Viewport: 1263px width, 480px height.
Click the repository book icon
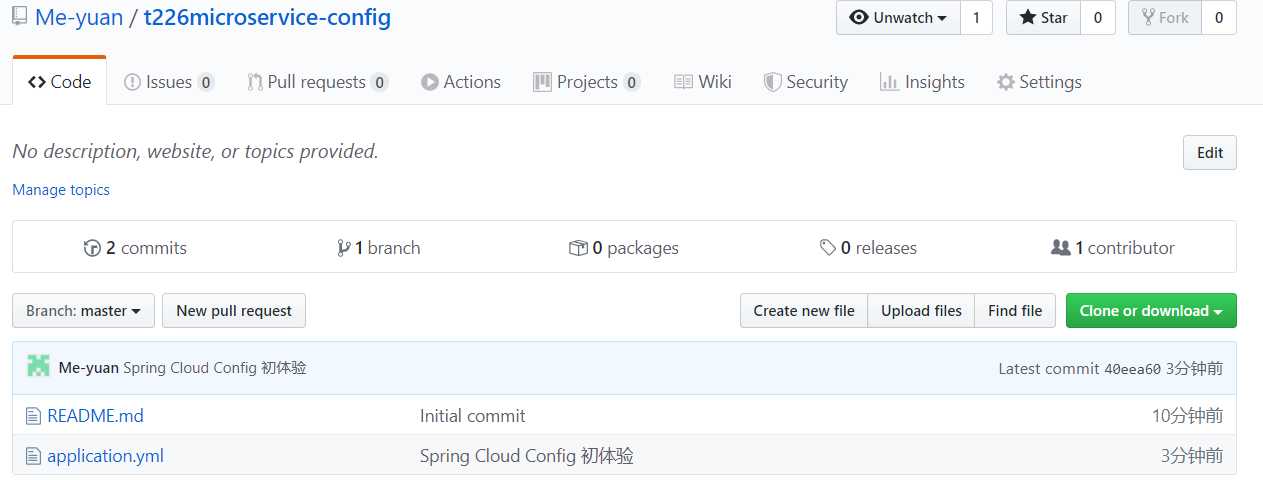[20, 17]
